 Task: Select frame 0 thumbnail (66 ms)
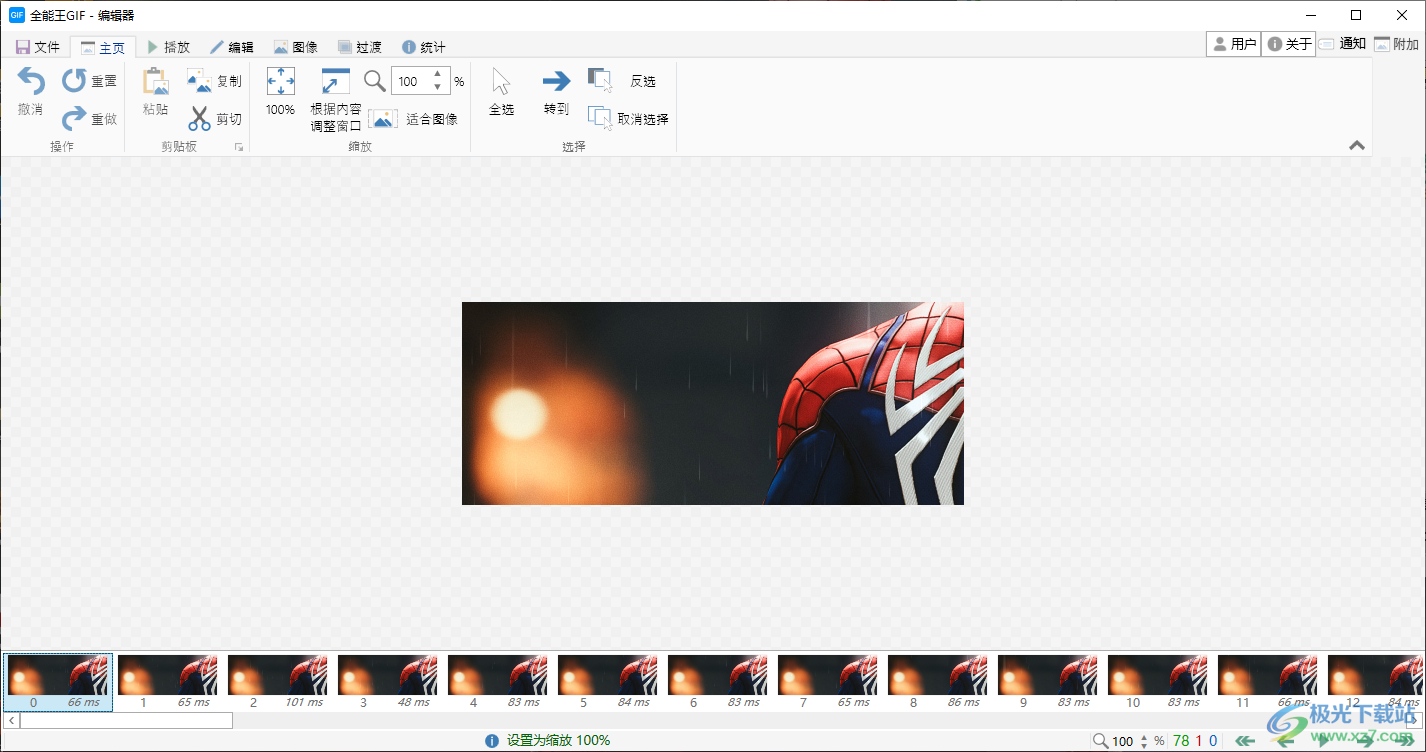58,683
